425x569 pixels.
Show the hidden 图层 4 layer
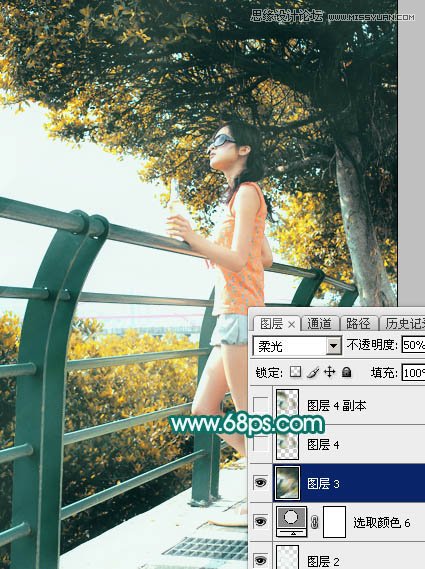(x=261, y=444)
